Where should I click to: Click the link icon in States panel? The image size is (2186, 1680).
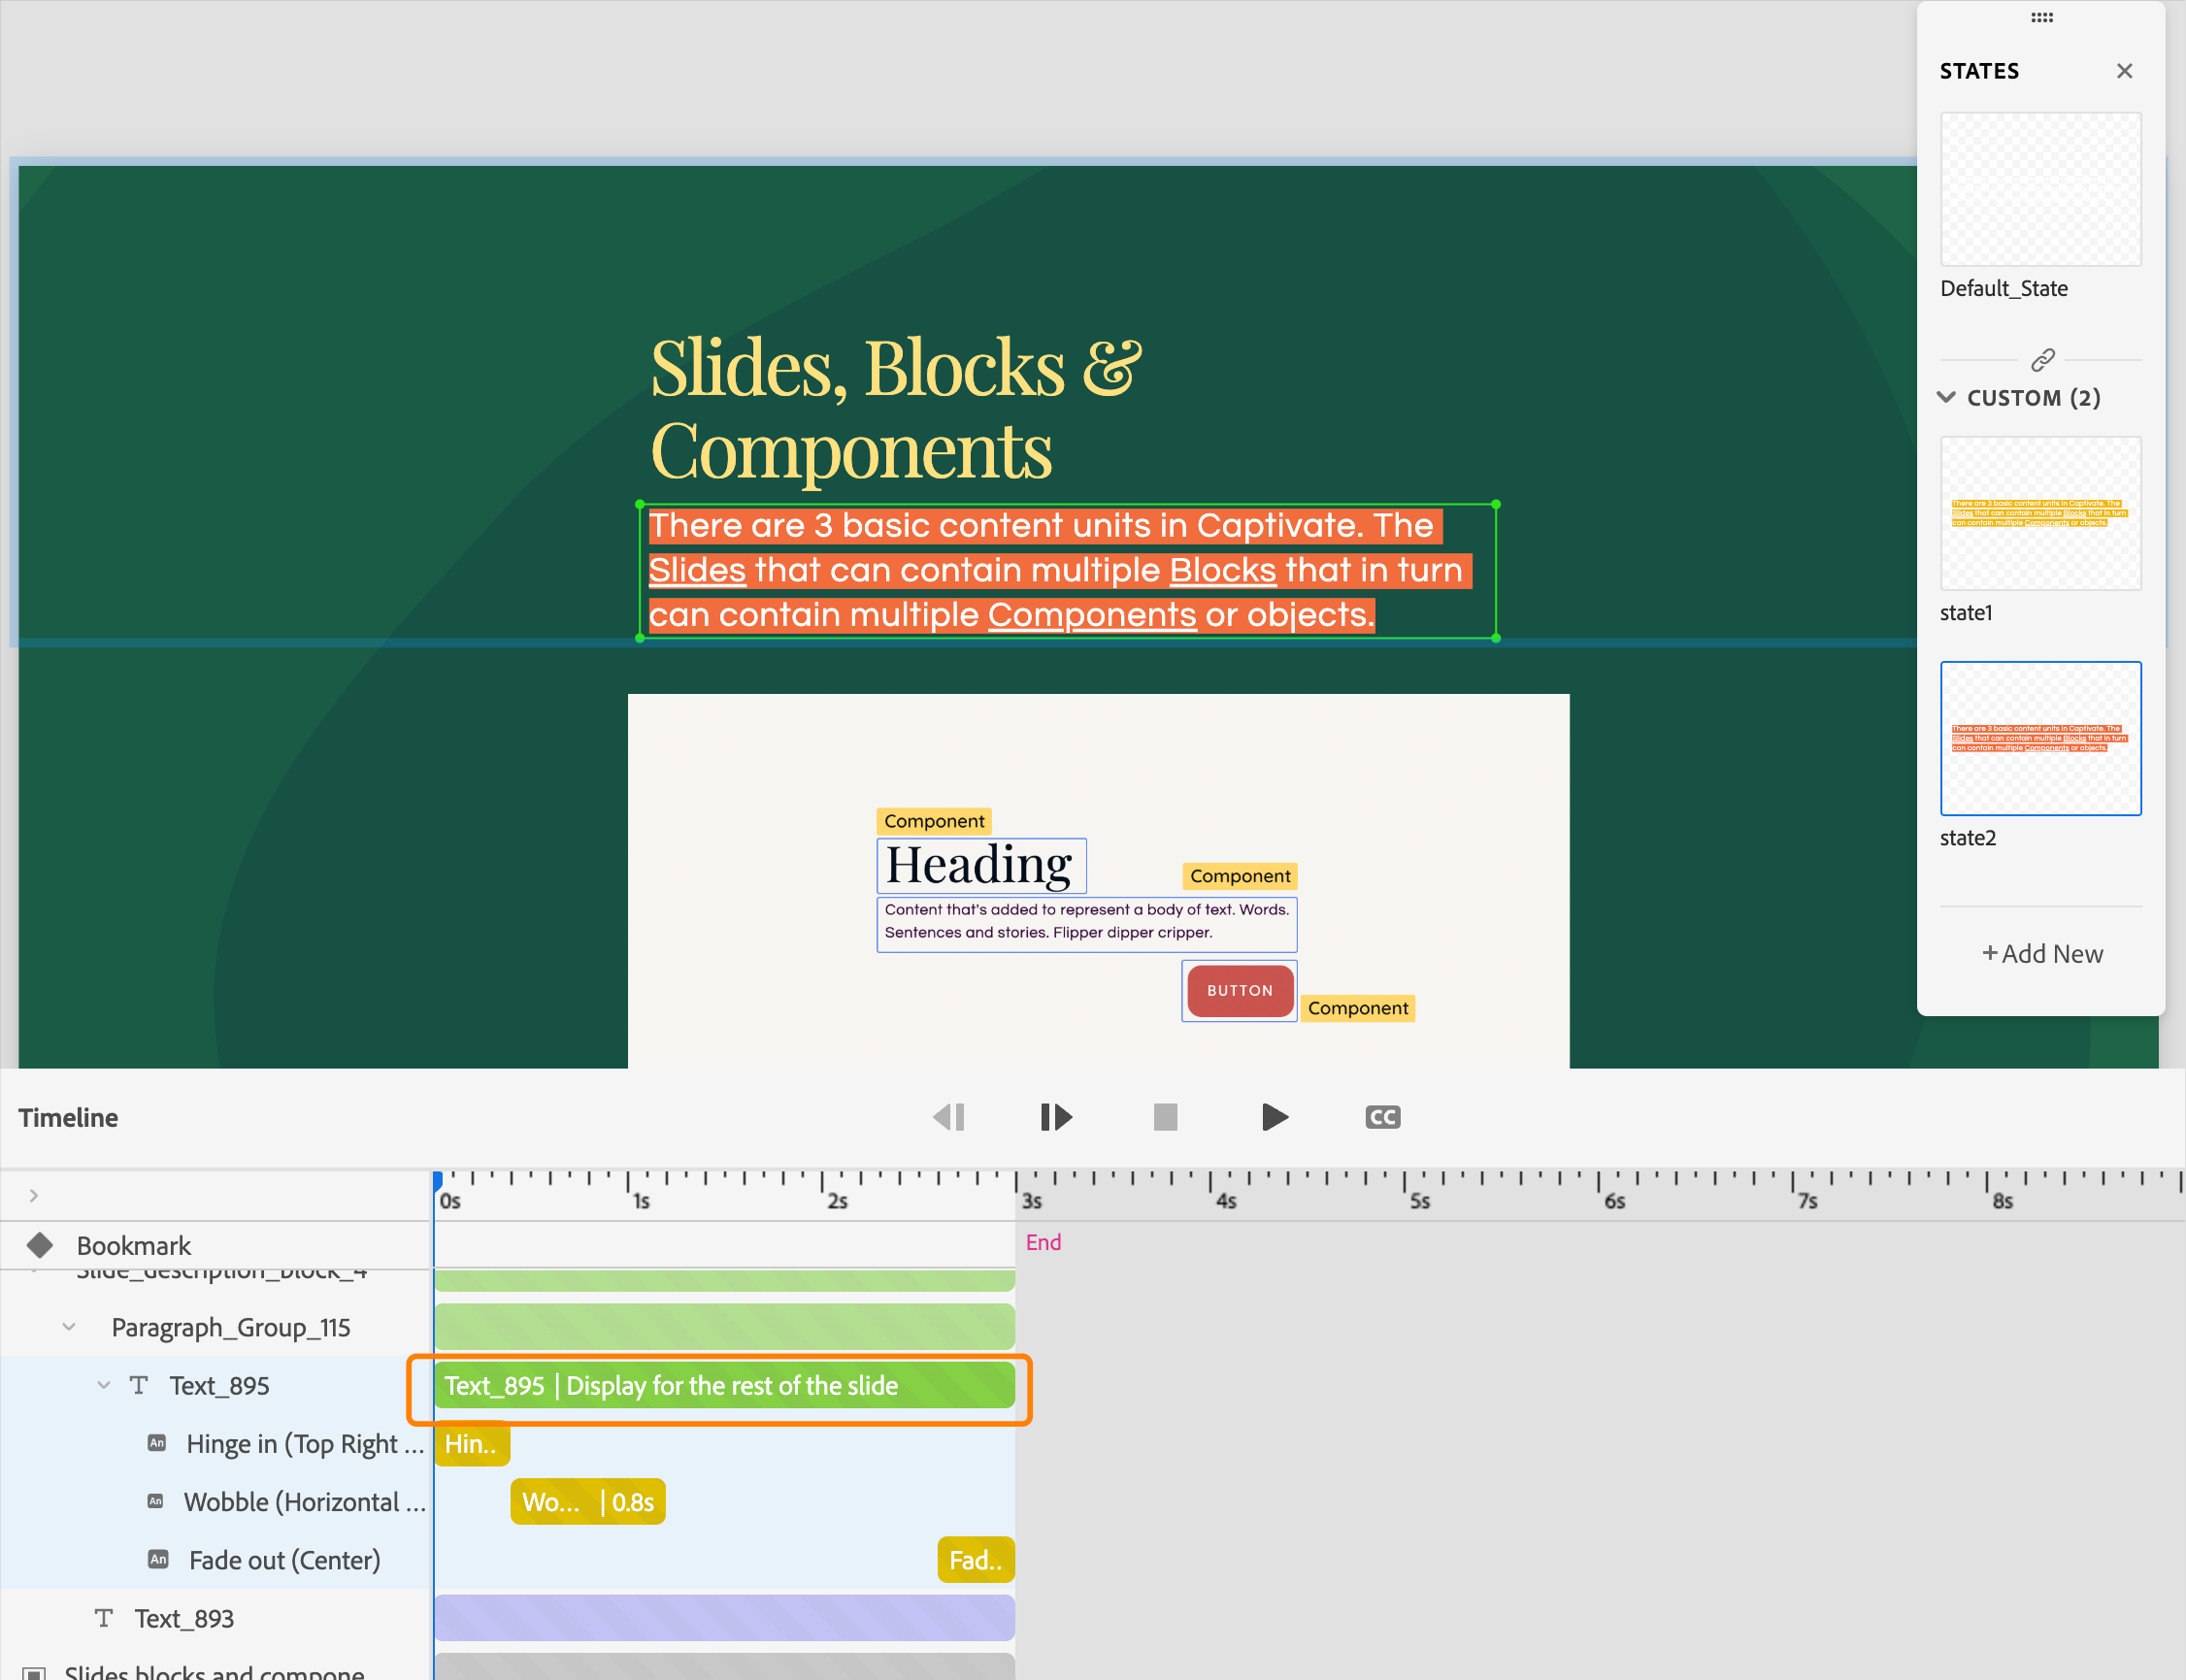click(x=2042, y=359)
